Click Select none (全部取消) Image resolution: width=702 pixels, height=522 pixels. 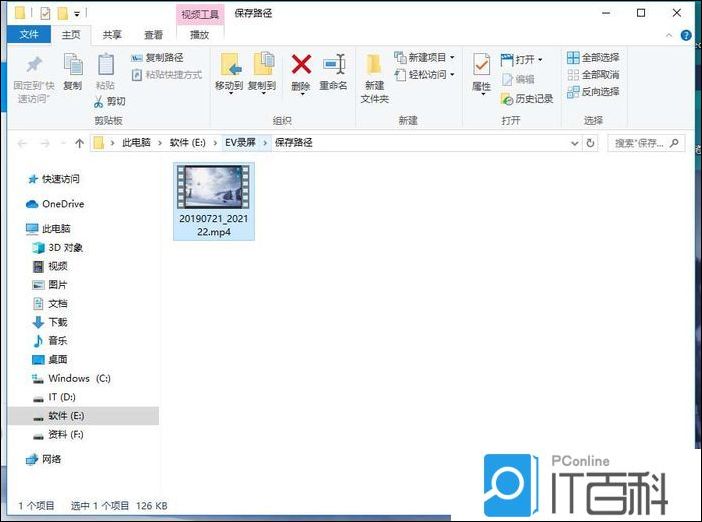[x=593, y=75]
